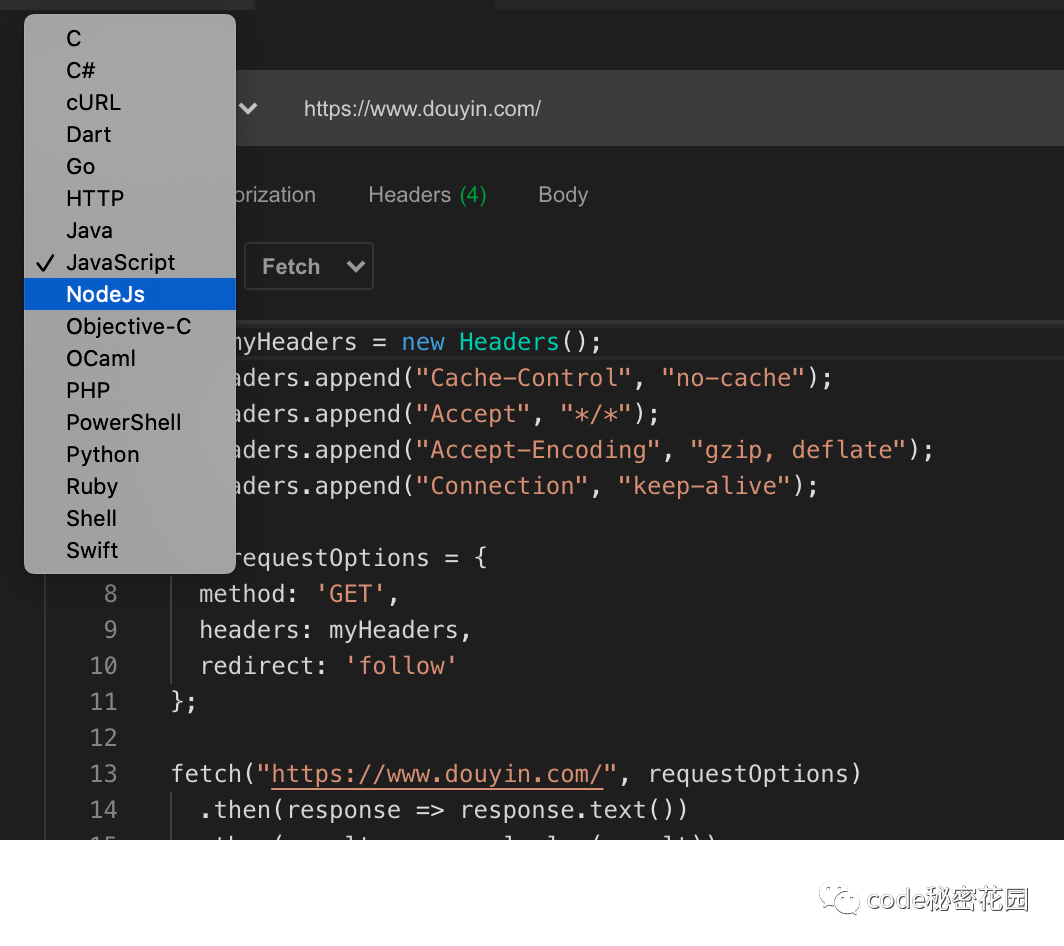Open the Body tab
Screen dimensions: 1064x946
563,195
